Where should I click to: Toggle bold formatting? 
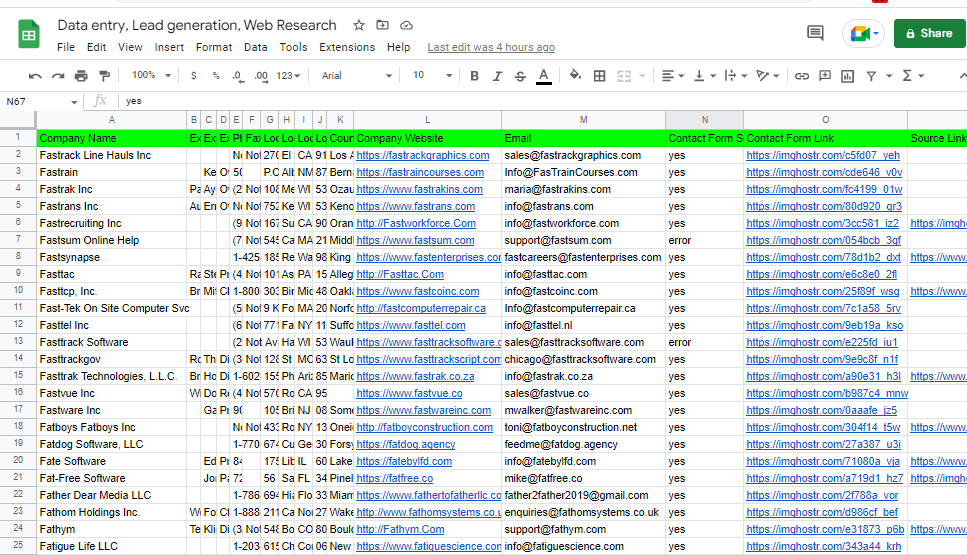[x=474, y=76]
